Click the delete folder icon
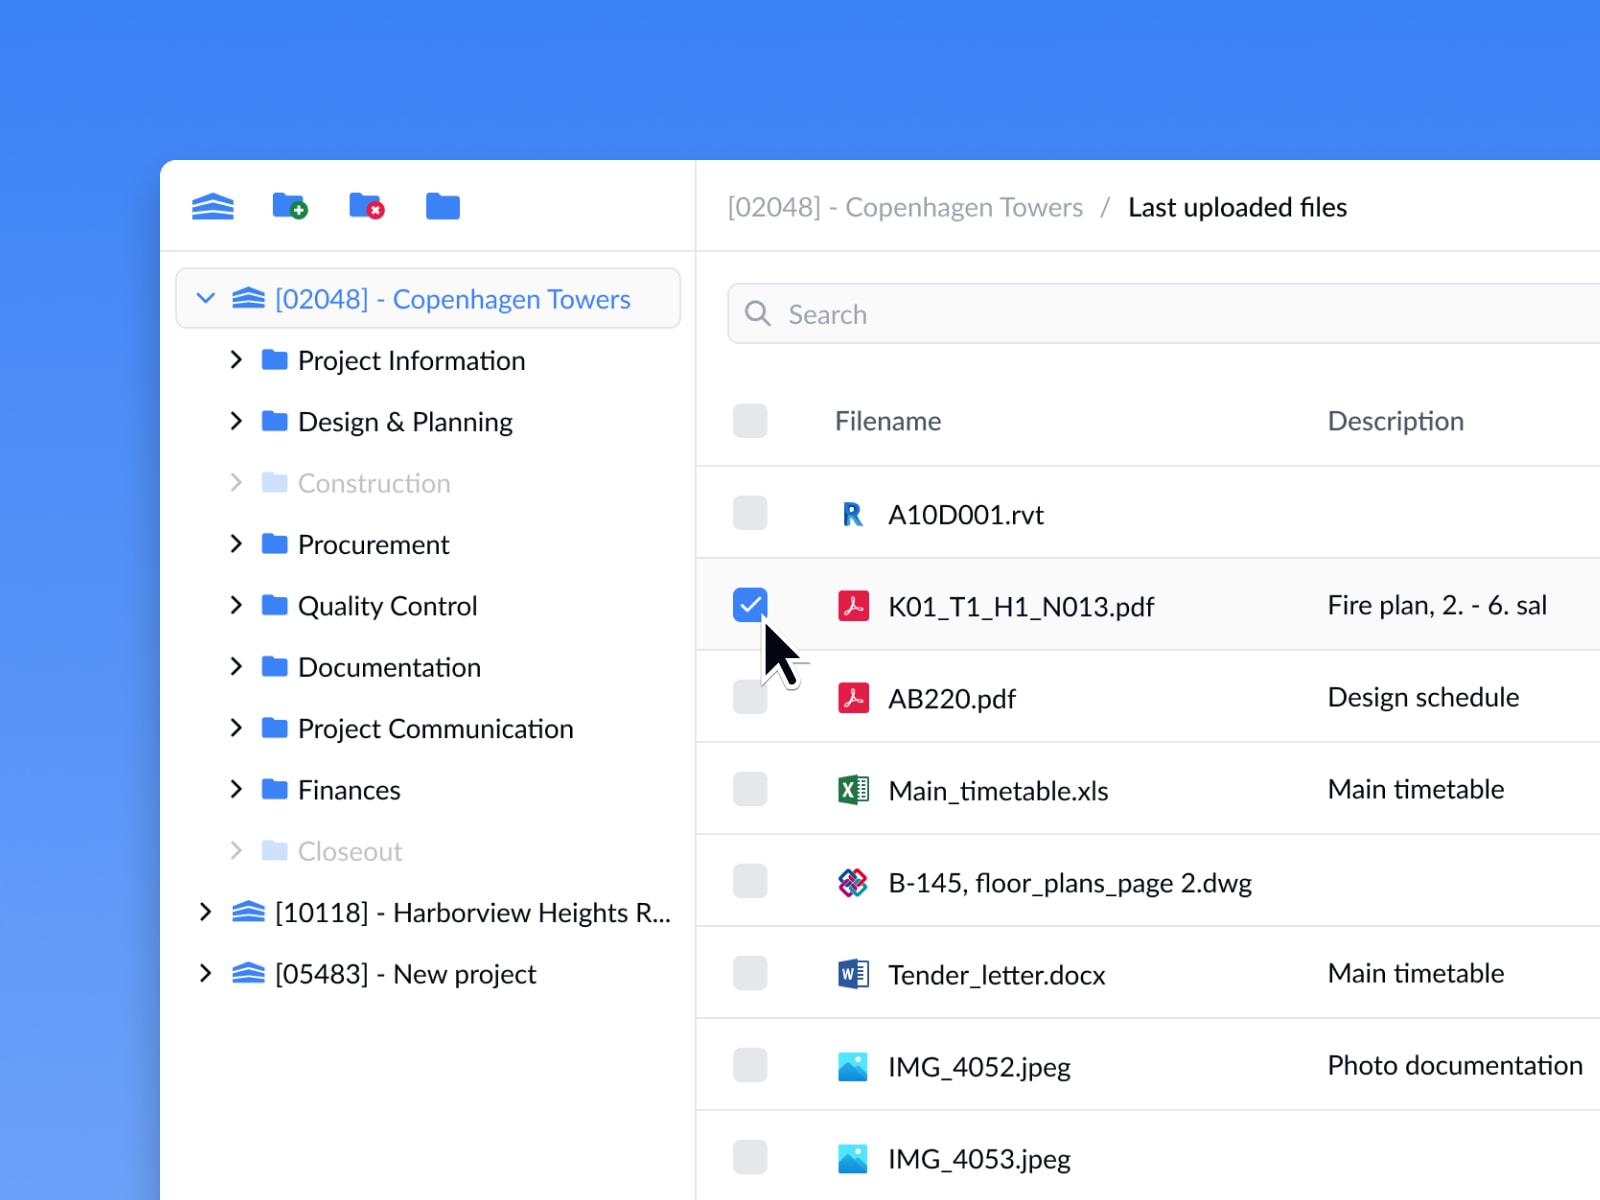The width and height of the screenshot is (1600, 1200). pos(366,206)
